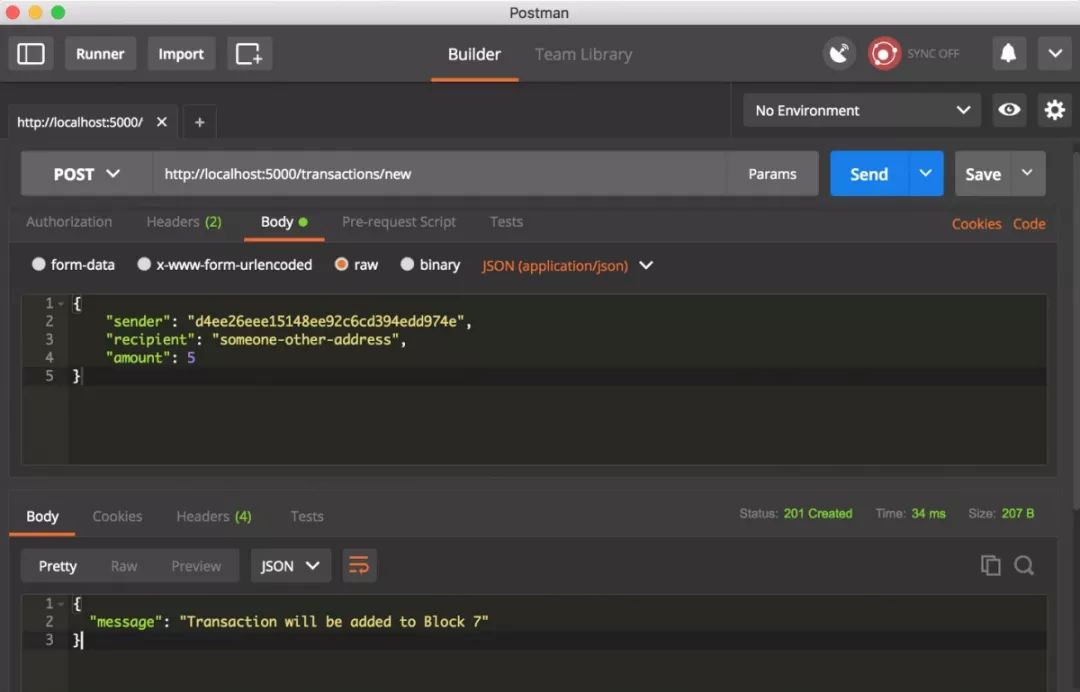The height and width of the screenshot is (692, 1080).
Task: Open environment quick look eye icon
Action: tap(1010, 110)
